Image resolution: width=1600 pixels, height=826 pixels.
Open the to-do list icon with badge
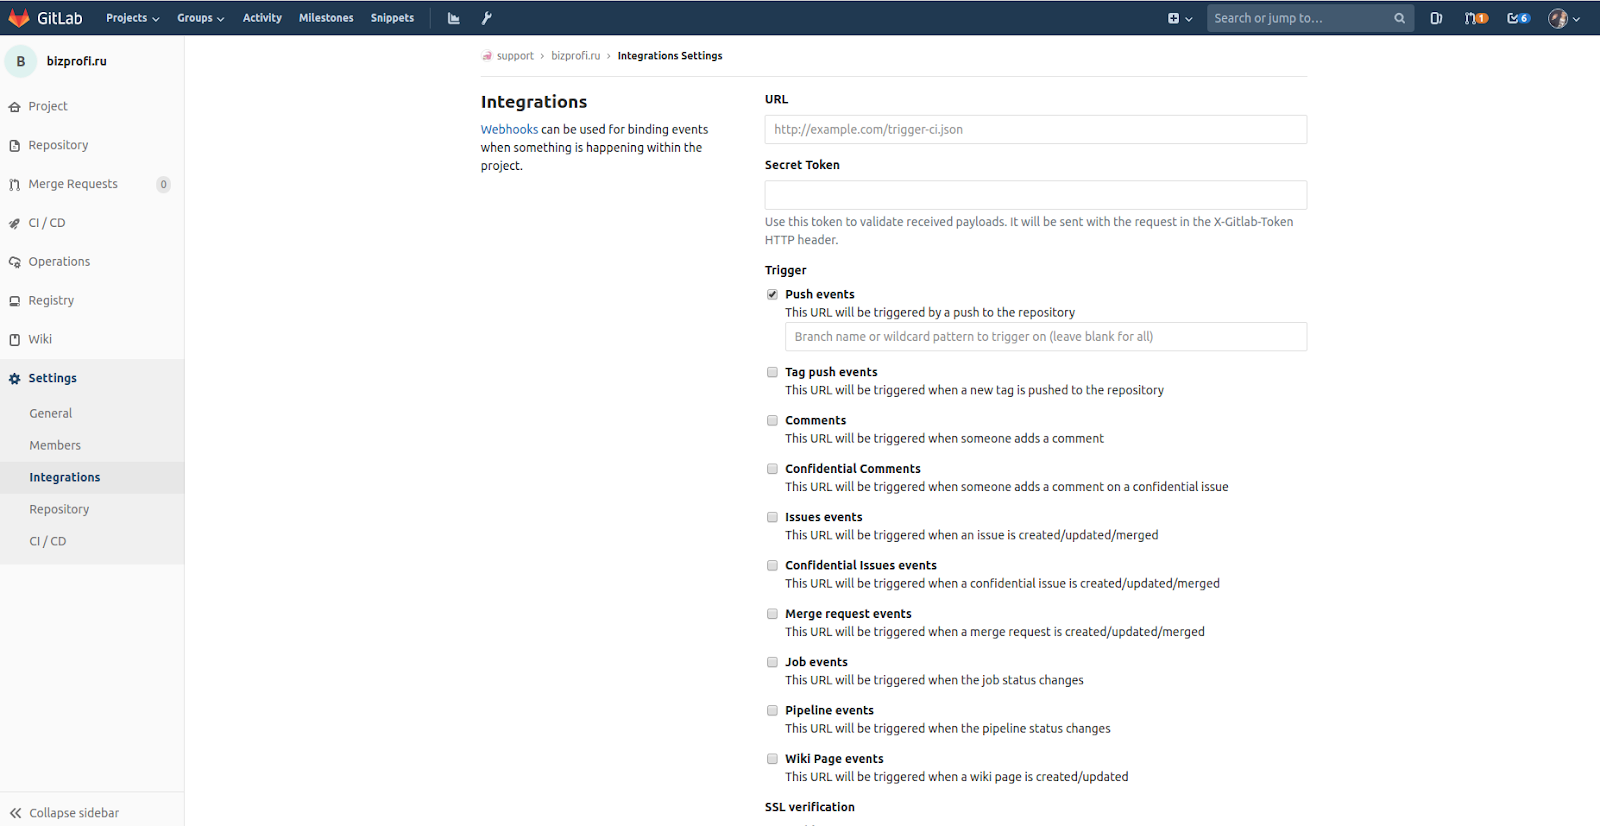pos(1517,18)
